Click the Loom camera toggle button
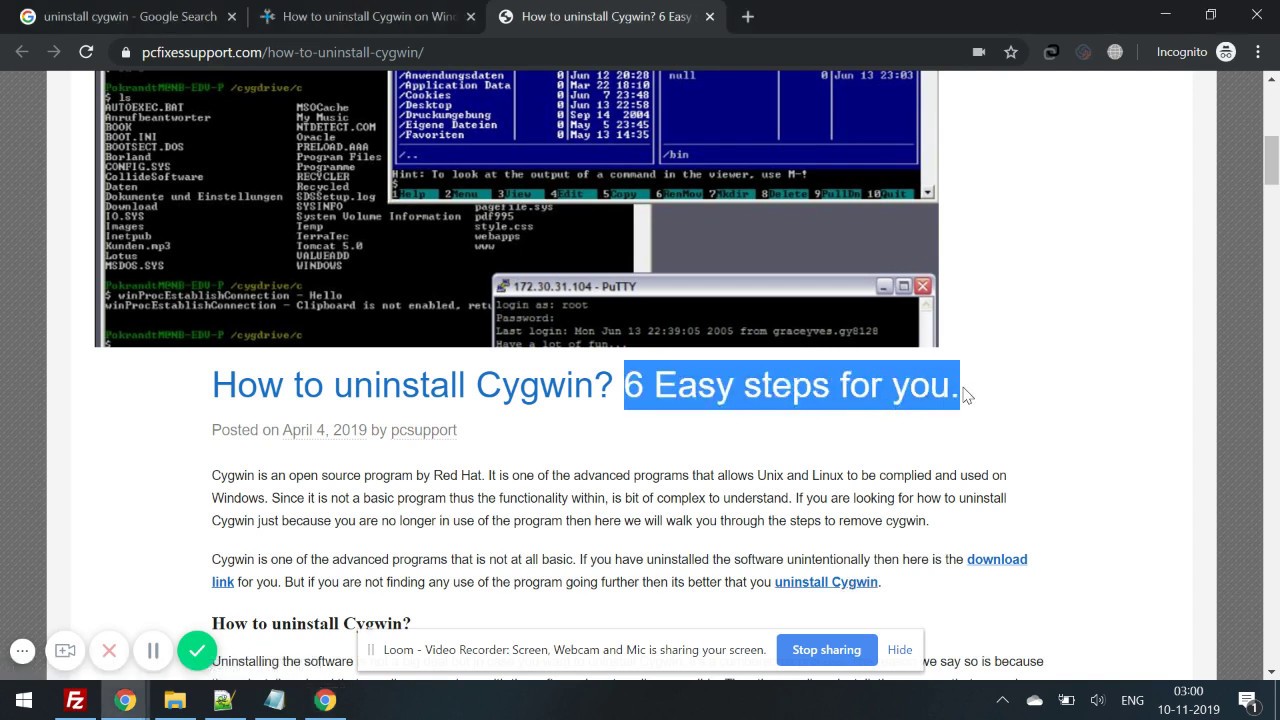Viewport: 1280px width, 720px height. pyautogui.click(x=65, y=651)
